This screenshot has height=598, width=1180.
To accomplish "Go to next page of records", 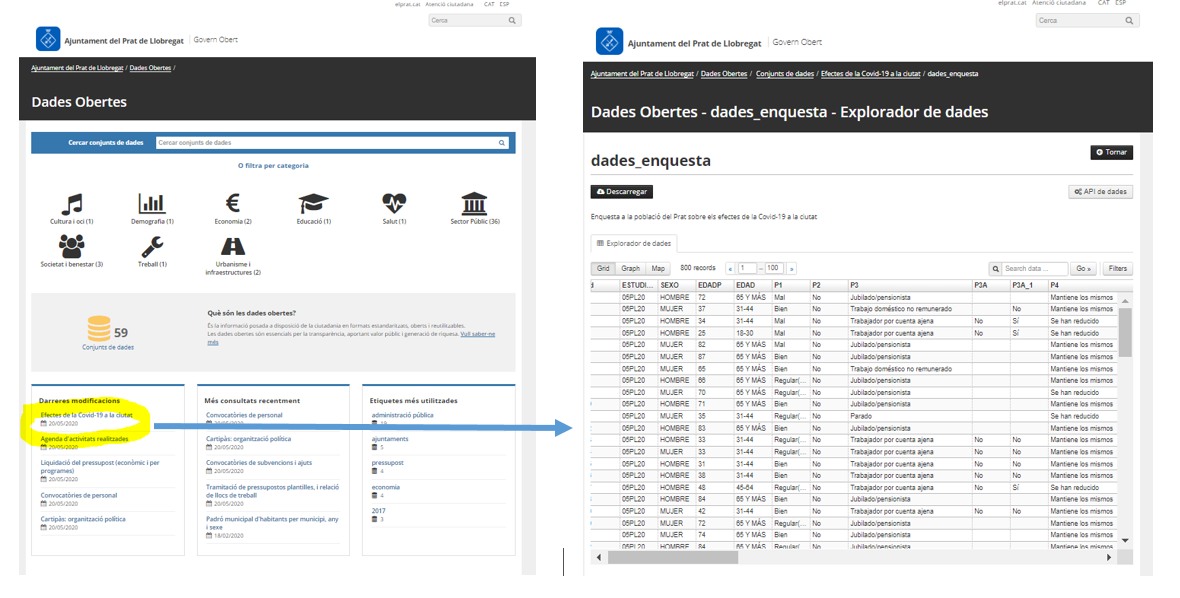I will click(792, 268).
